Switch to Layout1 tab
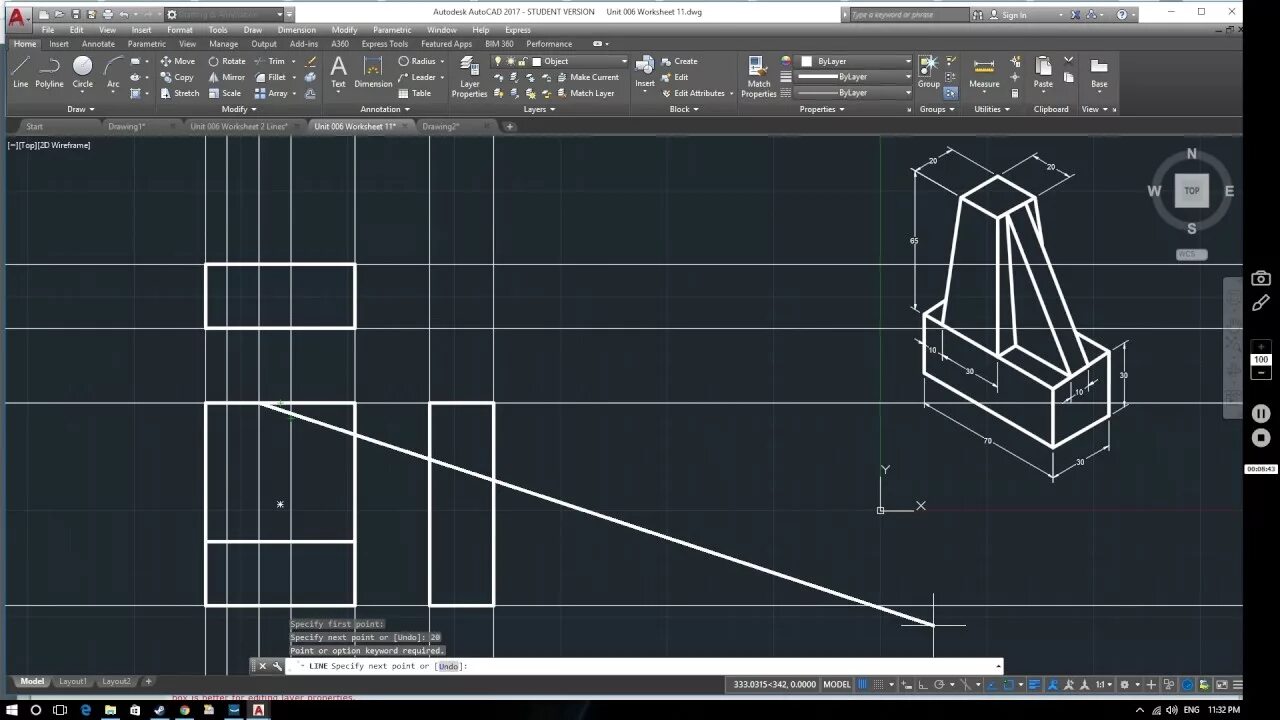 click(72, 682)
